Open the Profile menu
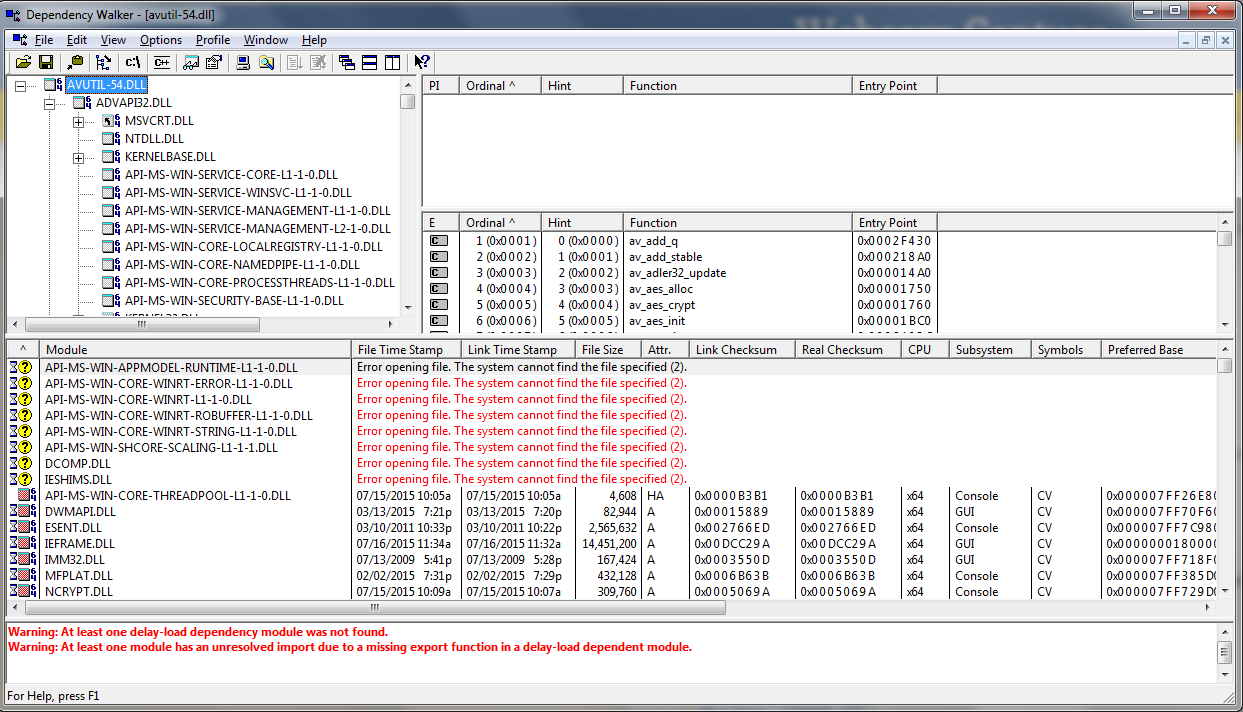Image resolution: width=1243 pixels, height=712 pixels. click(x=213, y=40)
